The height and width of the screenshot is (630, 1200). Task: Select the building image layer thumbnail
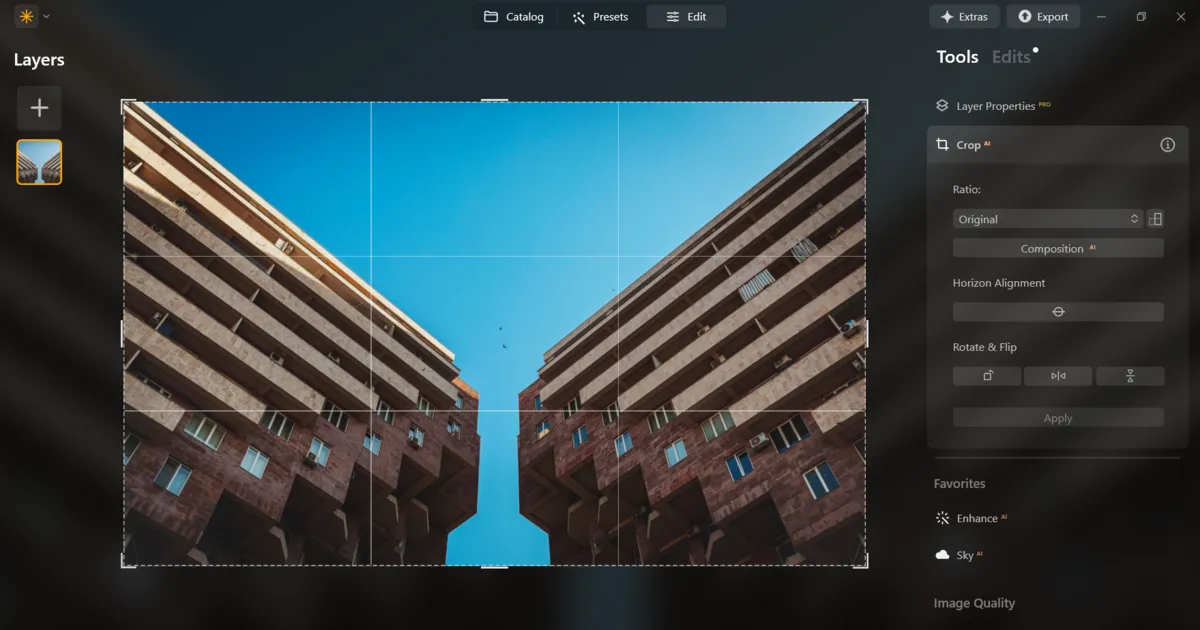(38, 162)
